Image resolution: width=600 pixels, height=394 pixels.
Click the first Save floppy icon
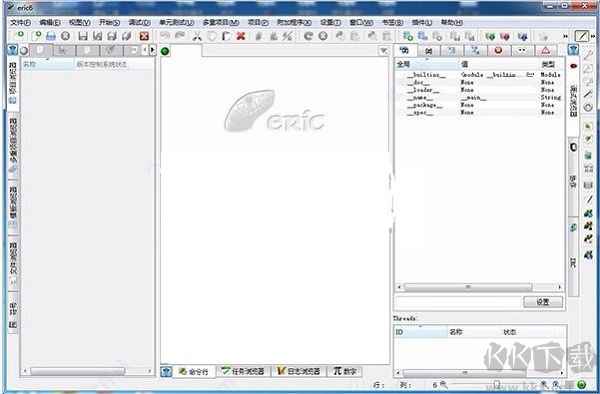pos(83,36)
